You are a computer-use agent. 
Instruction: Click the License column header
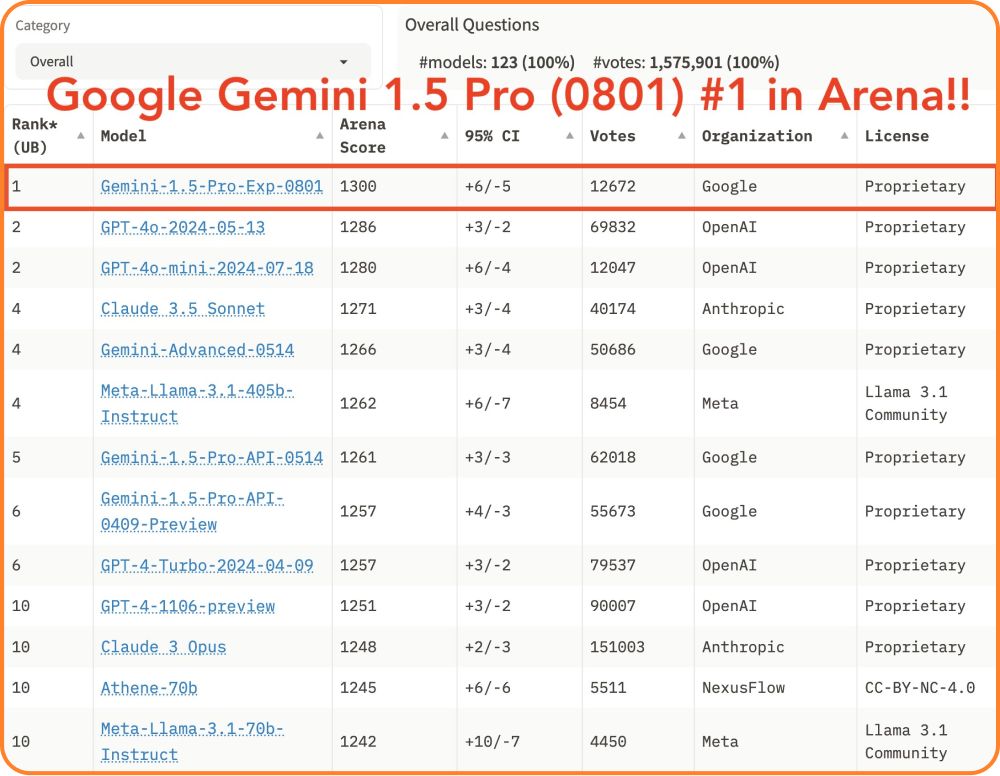pyautogui.click(x=897, y=136)
